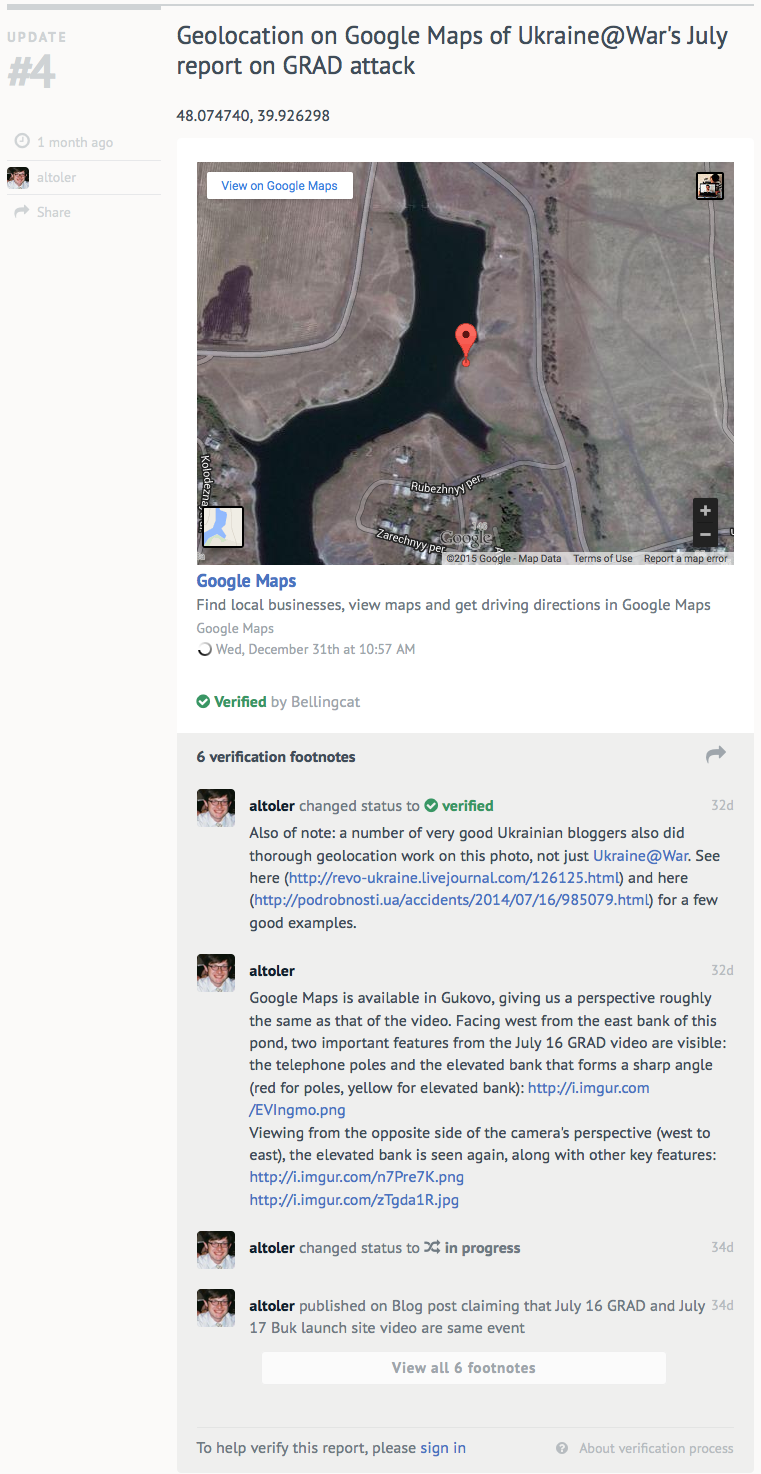Image resolution: width=761 pixels, height=1474 pixels.
Task: Open the imgur zTgda1R.jpg link
Action: coord(354,1200)
